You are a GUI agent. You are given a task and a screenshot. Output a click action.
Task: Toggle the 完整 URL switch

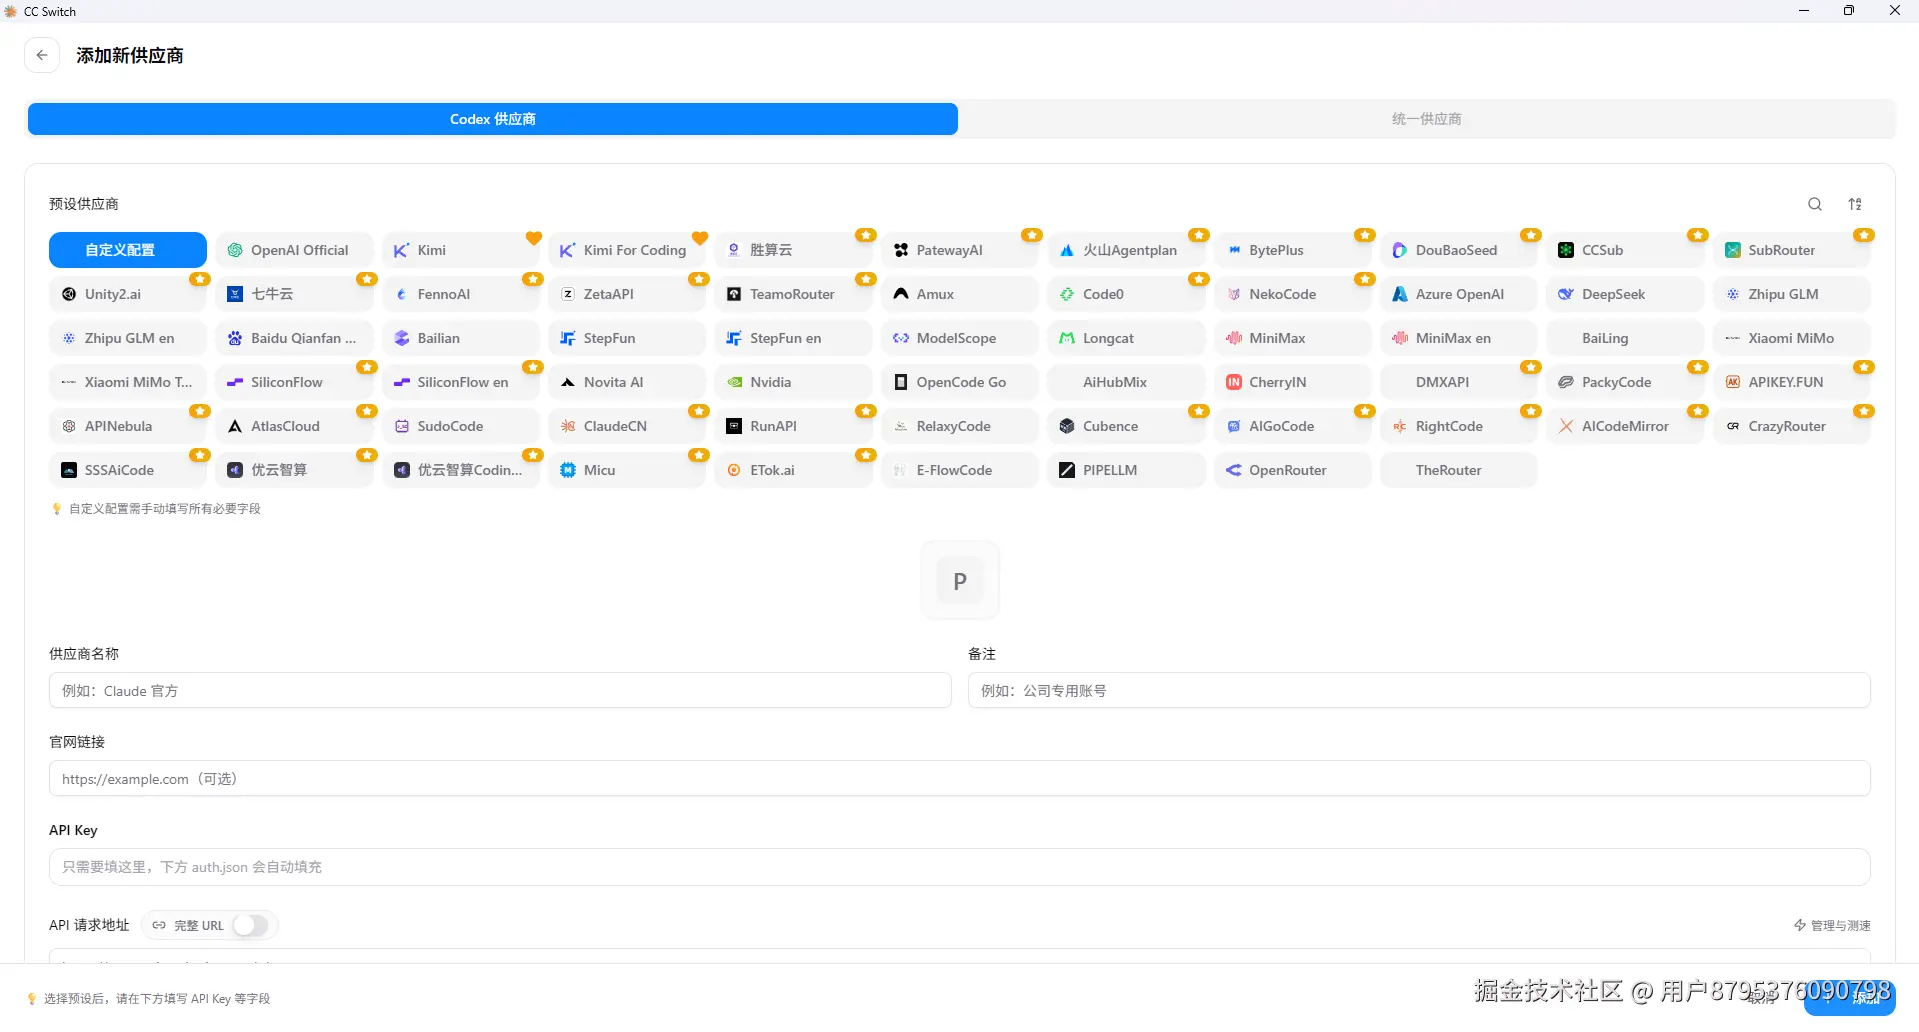coord(250,926)
